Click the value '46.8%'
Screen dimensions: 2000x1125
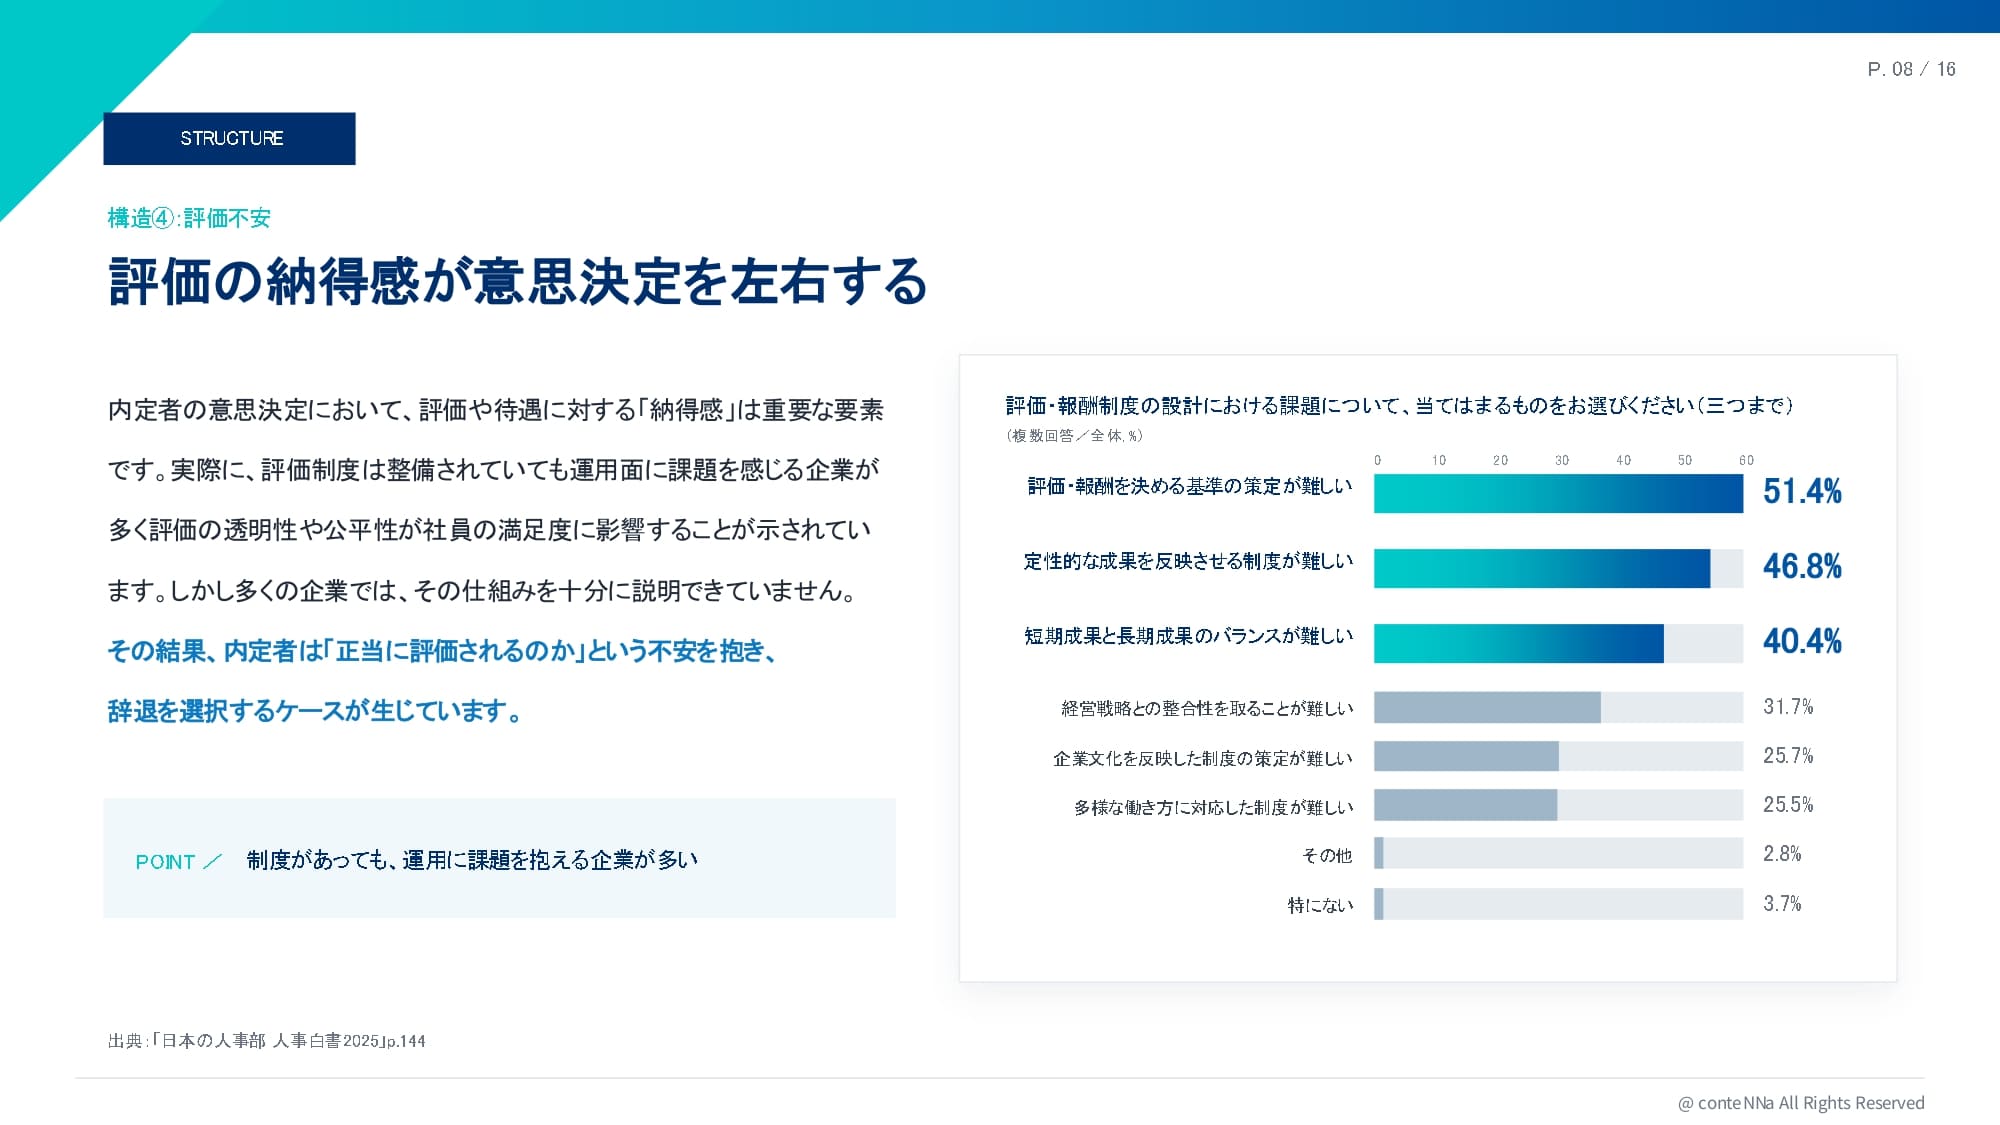click(x=1802, y=566)
